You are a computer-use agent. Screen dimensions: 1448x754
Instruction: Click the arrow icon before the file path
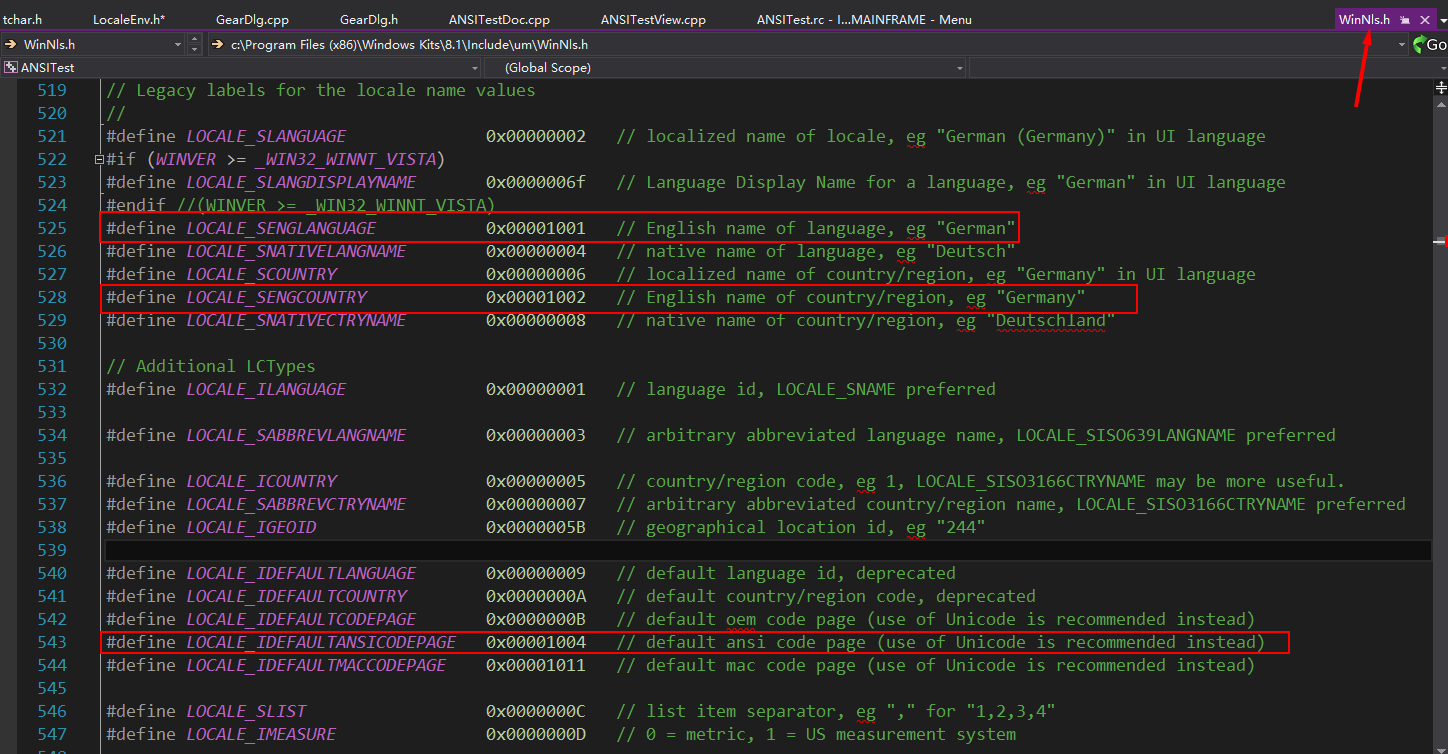218,44
